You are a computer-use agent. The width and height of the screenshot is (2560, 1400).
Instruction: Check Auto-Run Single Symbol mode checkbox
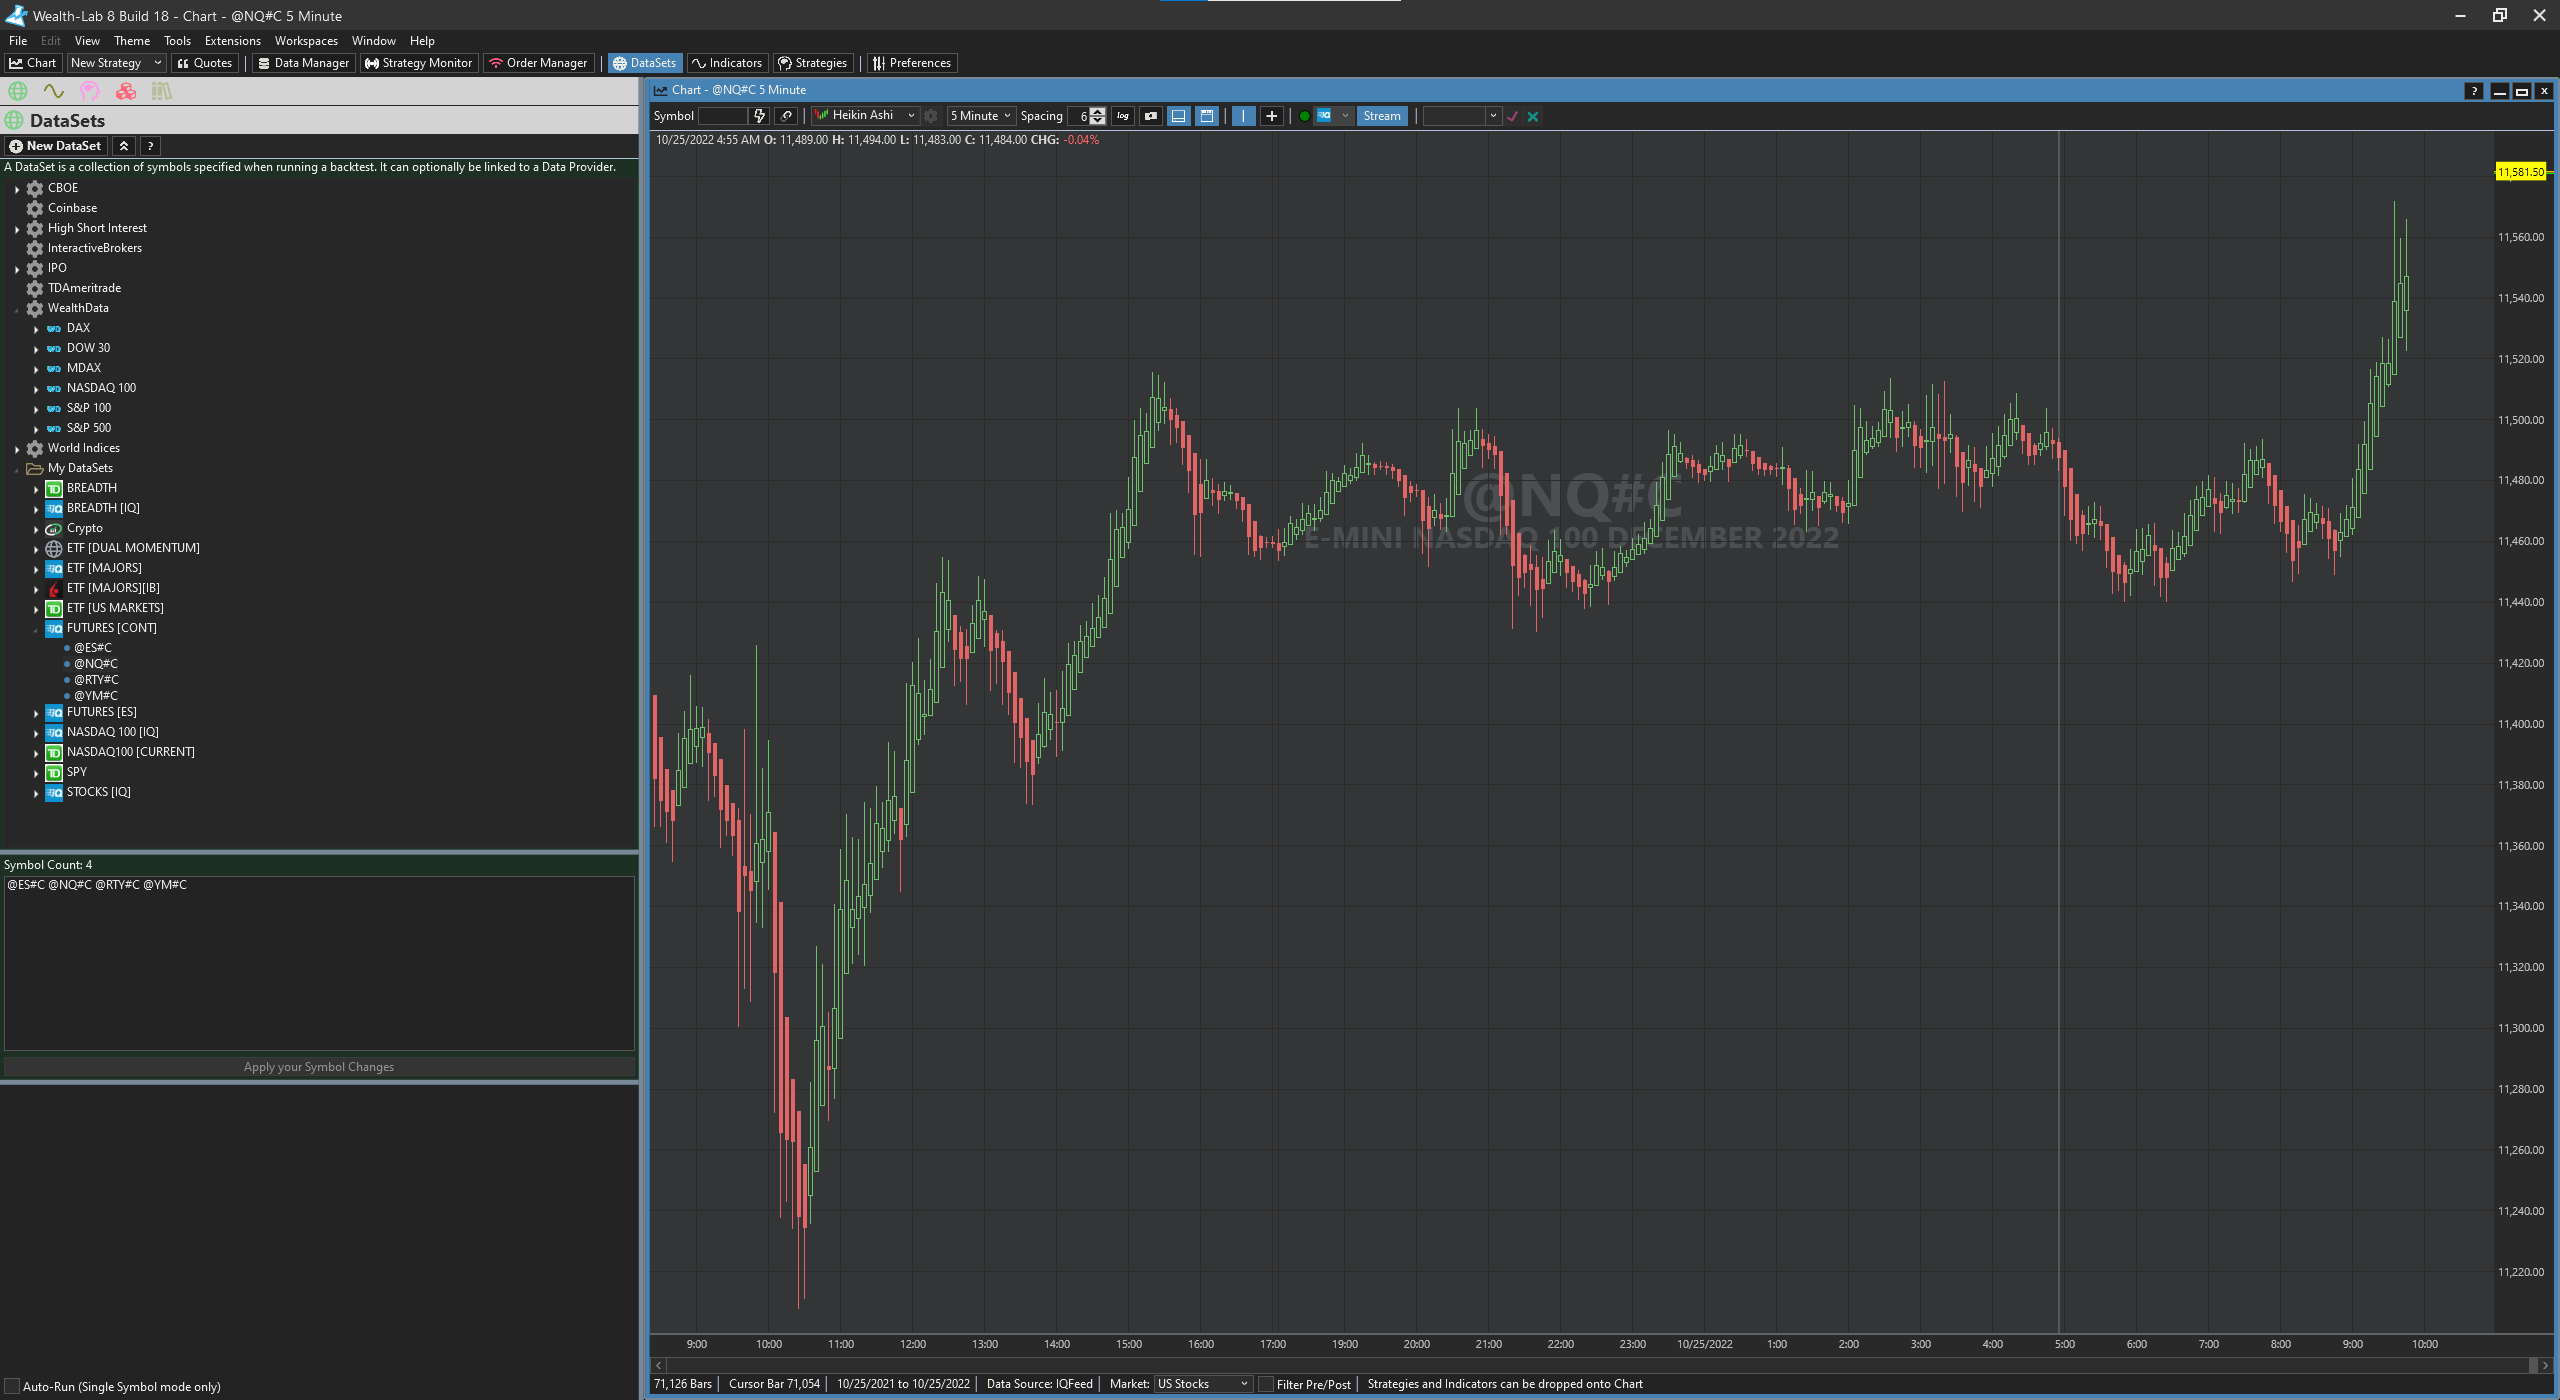point(12,1386)
